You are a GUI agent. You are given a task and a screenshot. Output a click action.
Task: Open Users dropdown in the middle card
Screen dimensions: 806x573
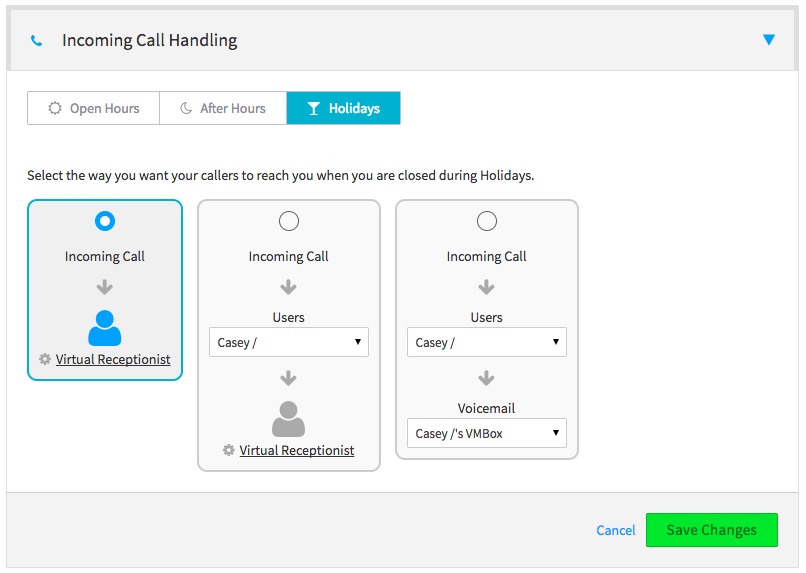click(288, 342)
